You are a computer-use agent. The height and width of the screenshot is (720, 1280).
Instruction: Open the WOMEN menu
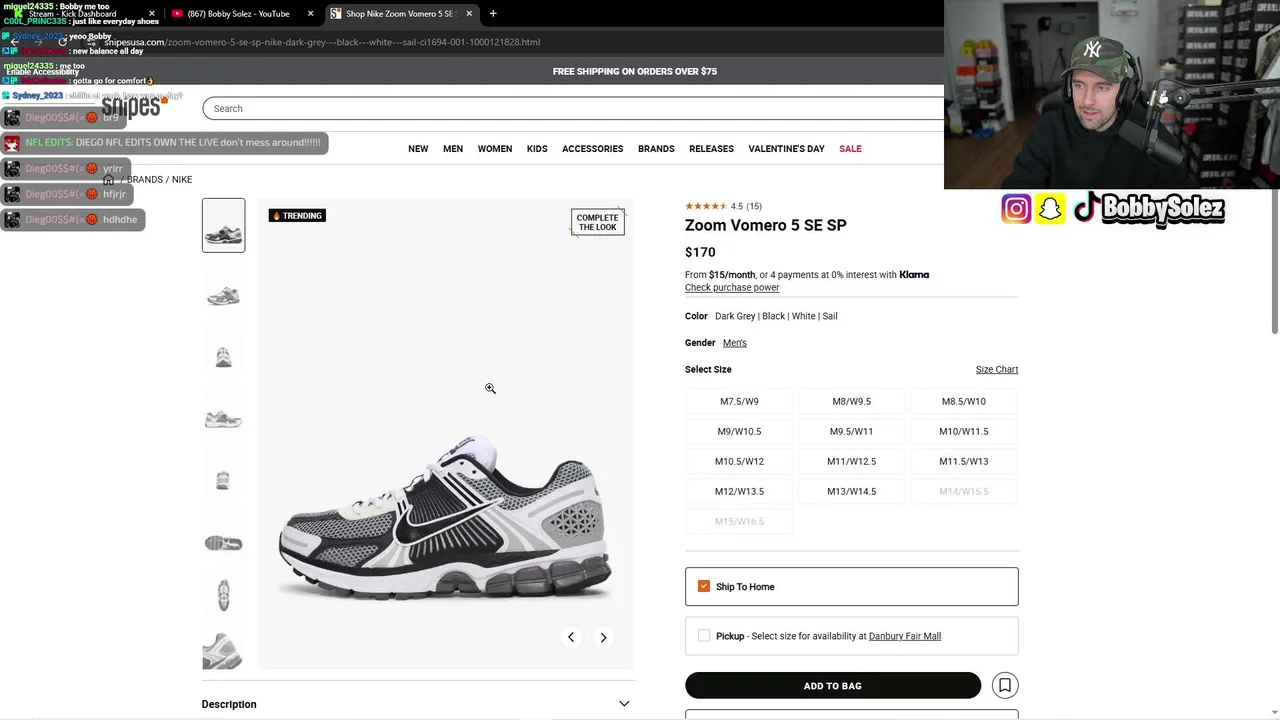click(x=495, y=149)
